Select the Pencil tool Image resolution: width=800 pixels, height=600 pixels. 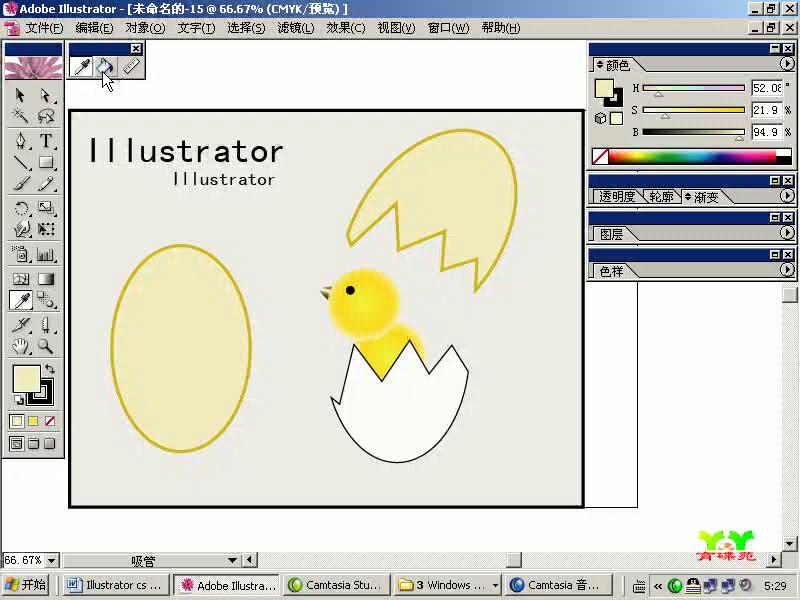46,184
